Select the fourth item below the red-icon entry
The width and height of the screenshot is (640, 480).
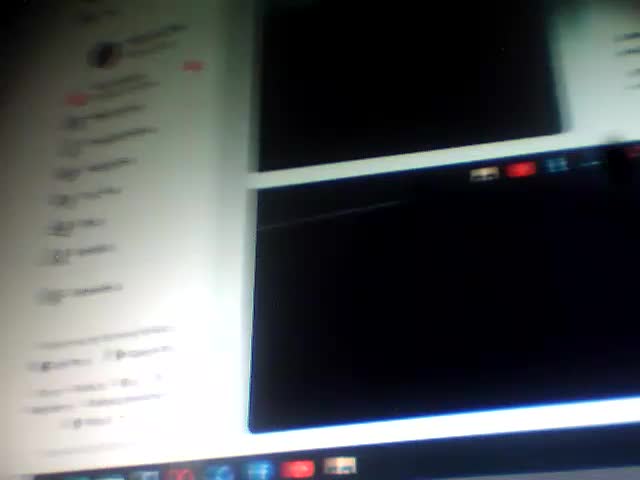pyautogui.click(x=64, y=199)
